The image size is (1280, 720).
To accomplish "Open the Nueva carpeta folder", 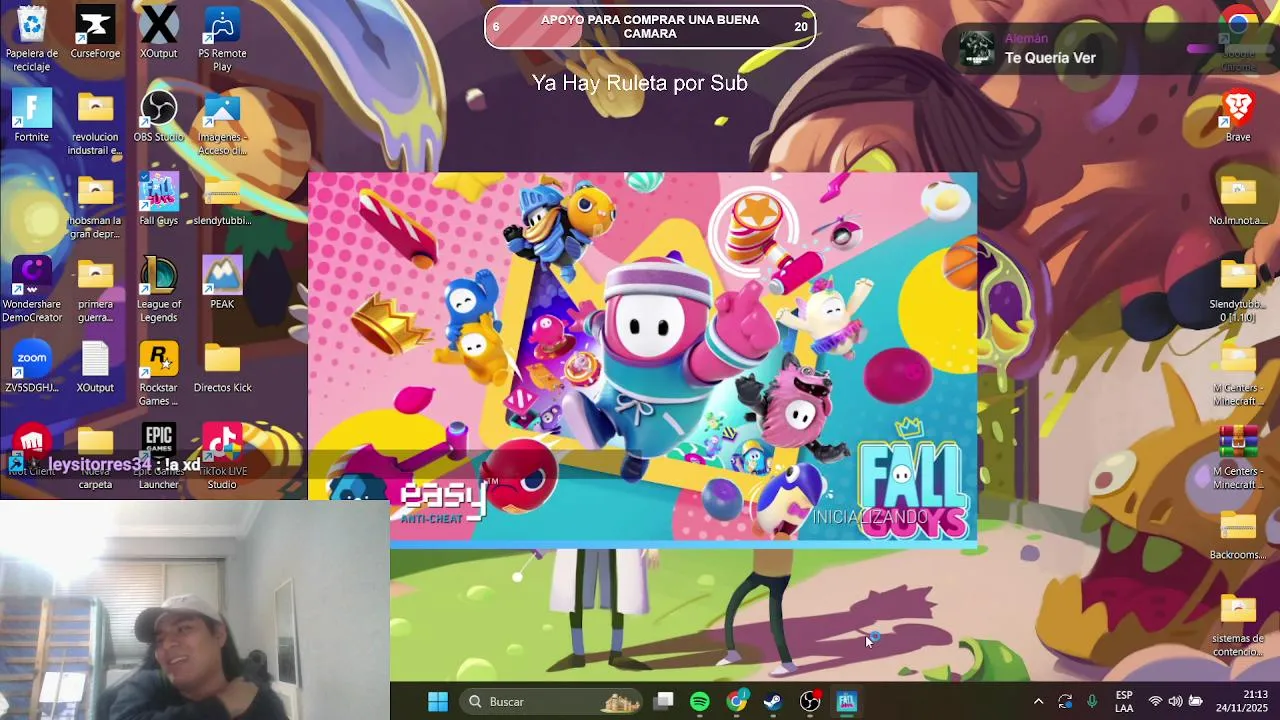I will click(95, 458).
